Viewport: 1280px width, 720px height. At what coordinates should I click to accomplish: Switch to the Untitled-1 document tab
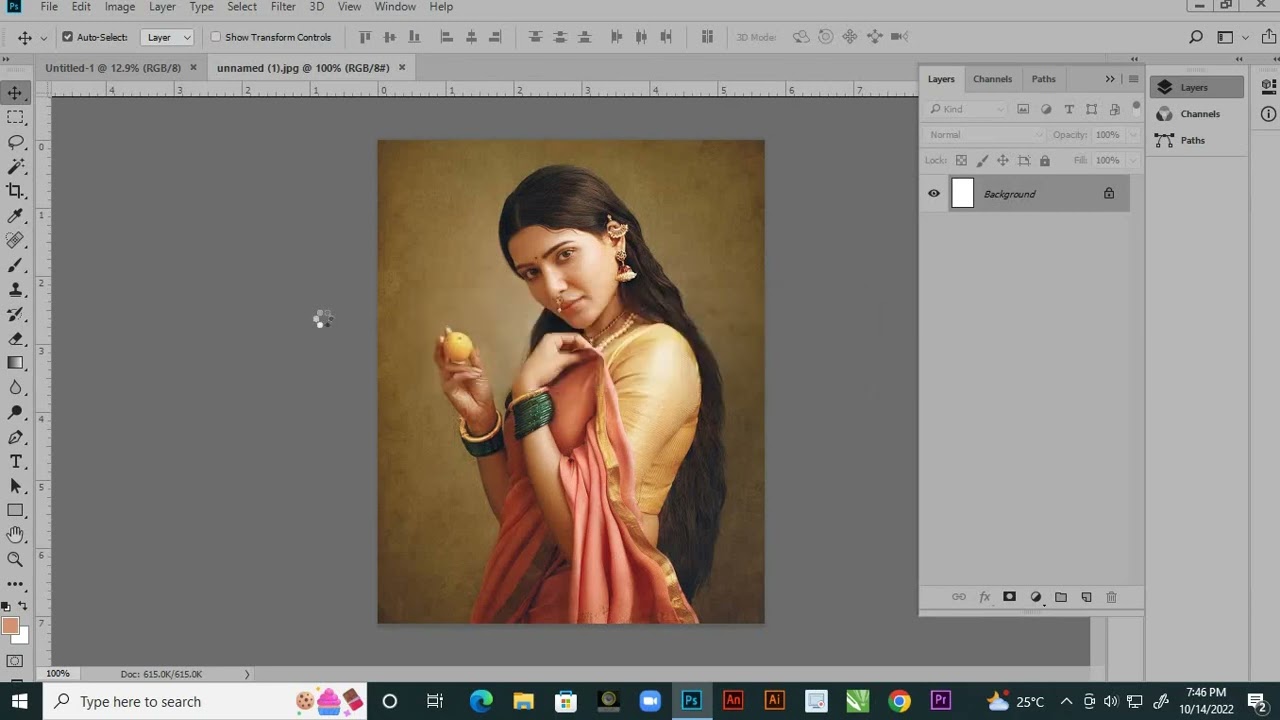tap(113, 68)
